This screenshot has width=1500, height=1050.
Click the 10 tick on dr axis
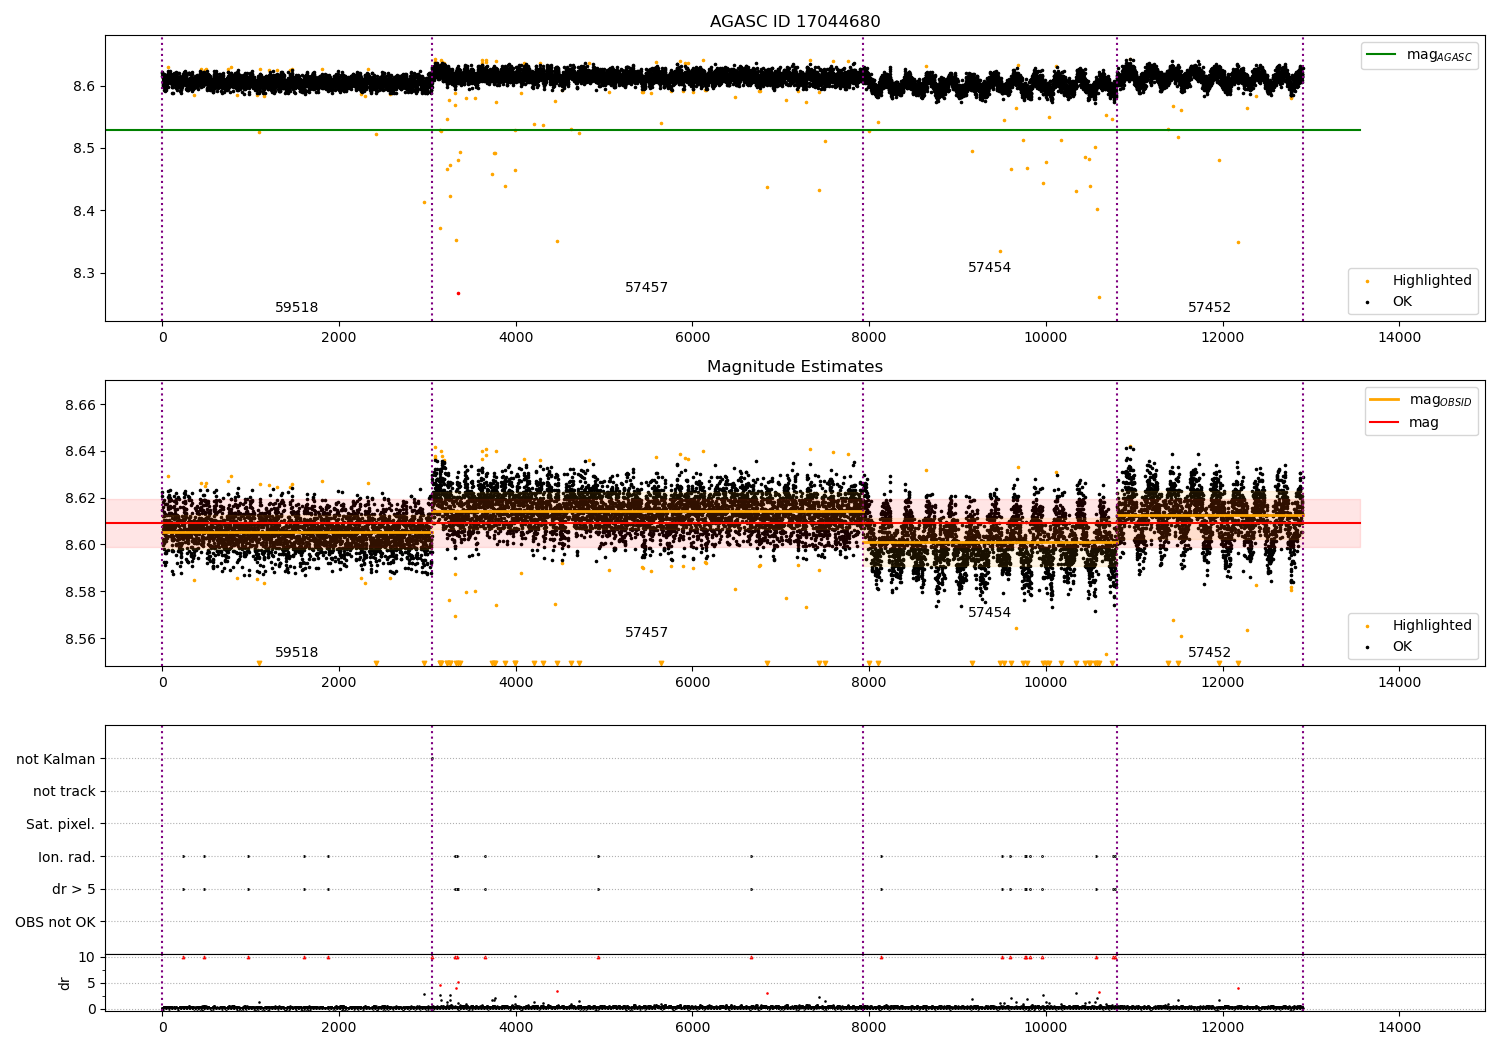[x=86, y=957]
